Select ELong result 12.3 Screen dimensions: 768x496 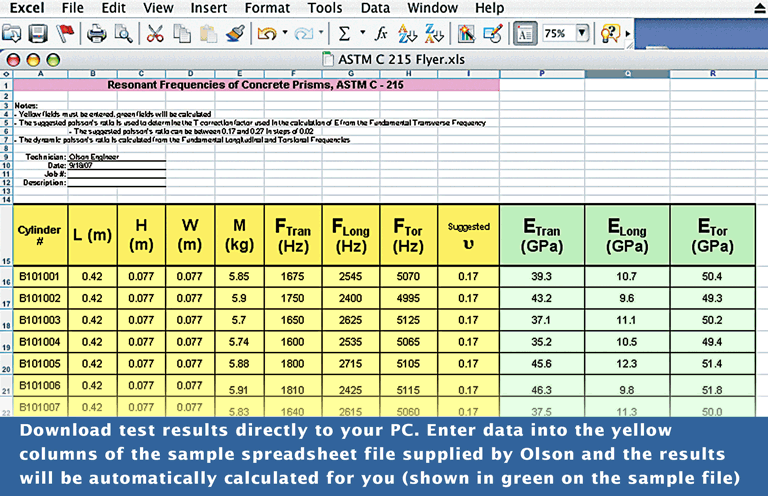(627, 364)
